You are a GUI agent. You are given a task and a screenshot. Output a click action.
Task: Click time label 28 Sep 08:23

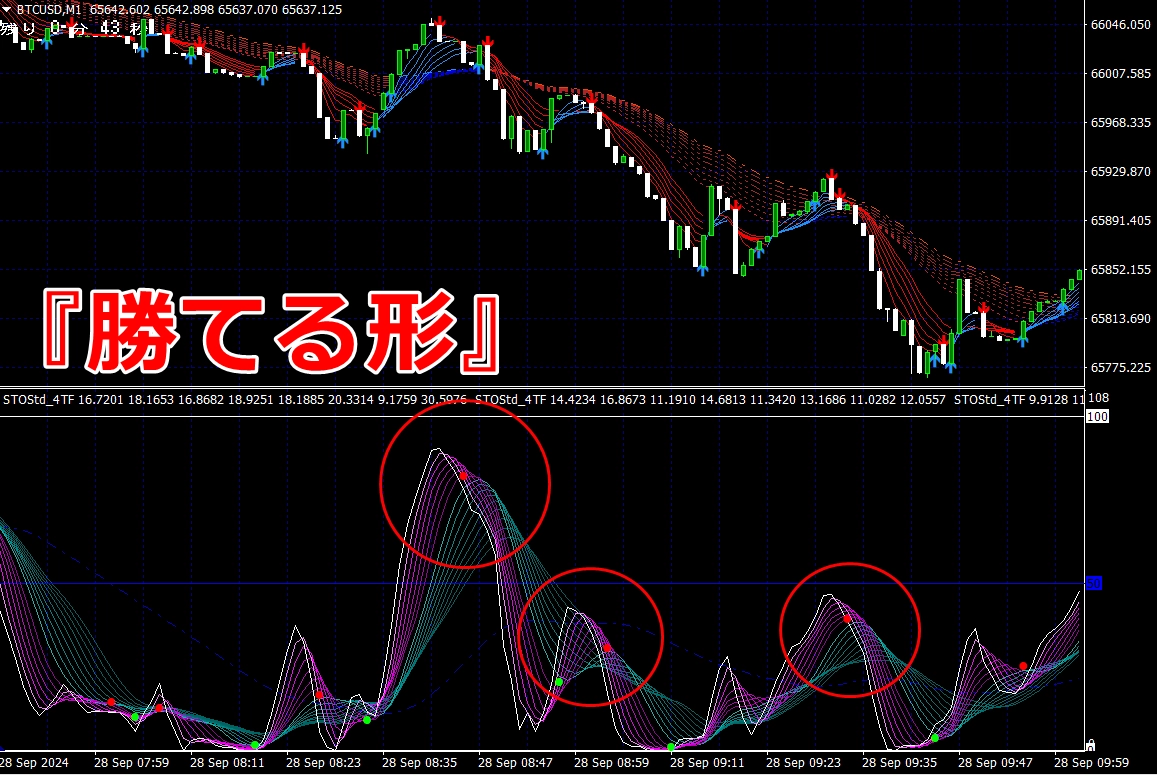coord(323,763)
